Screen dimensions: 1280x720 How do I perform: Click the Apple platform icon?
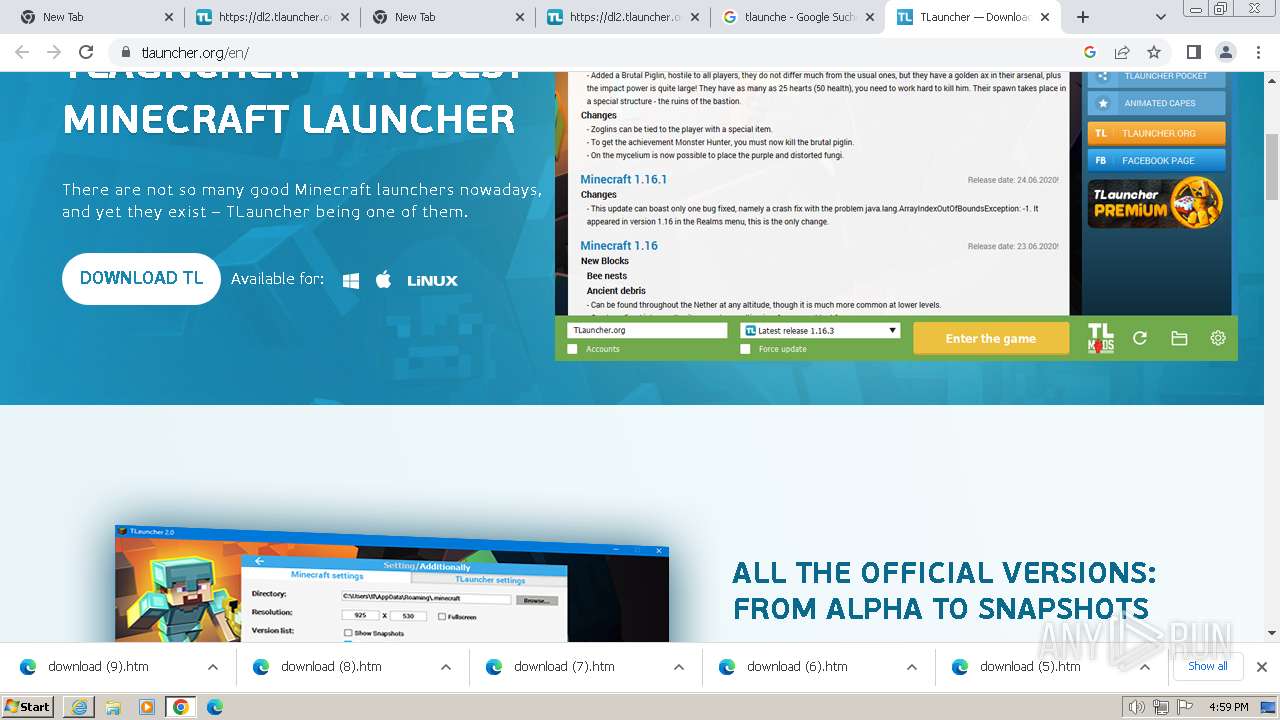coord(383,280)
